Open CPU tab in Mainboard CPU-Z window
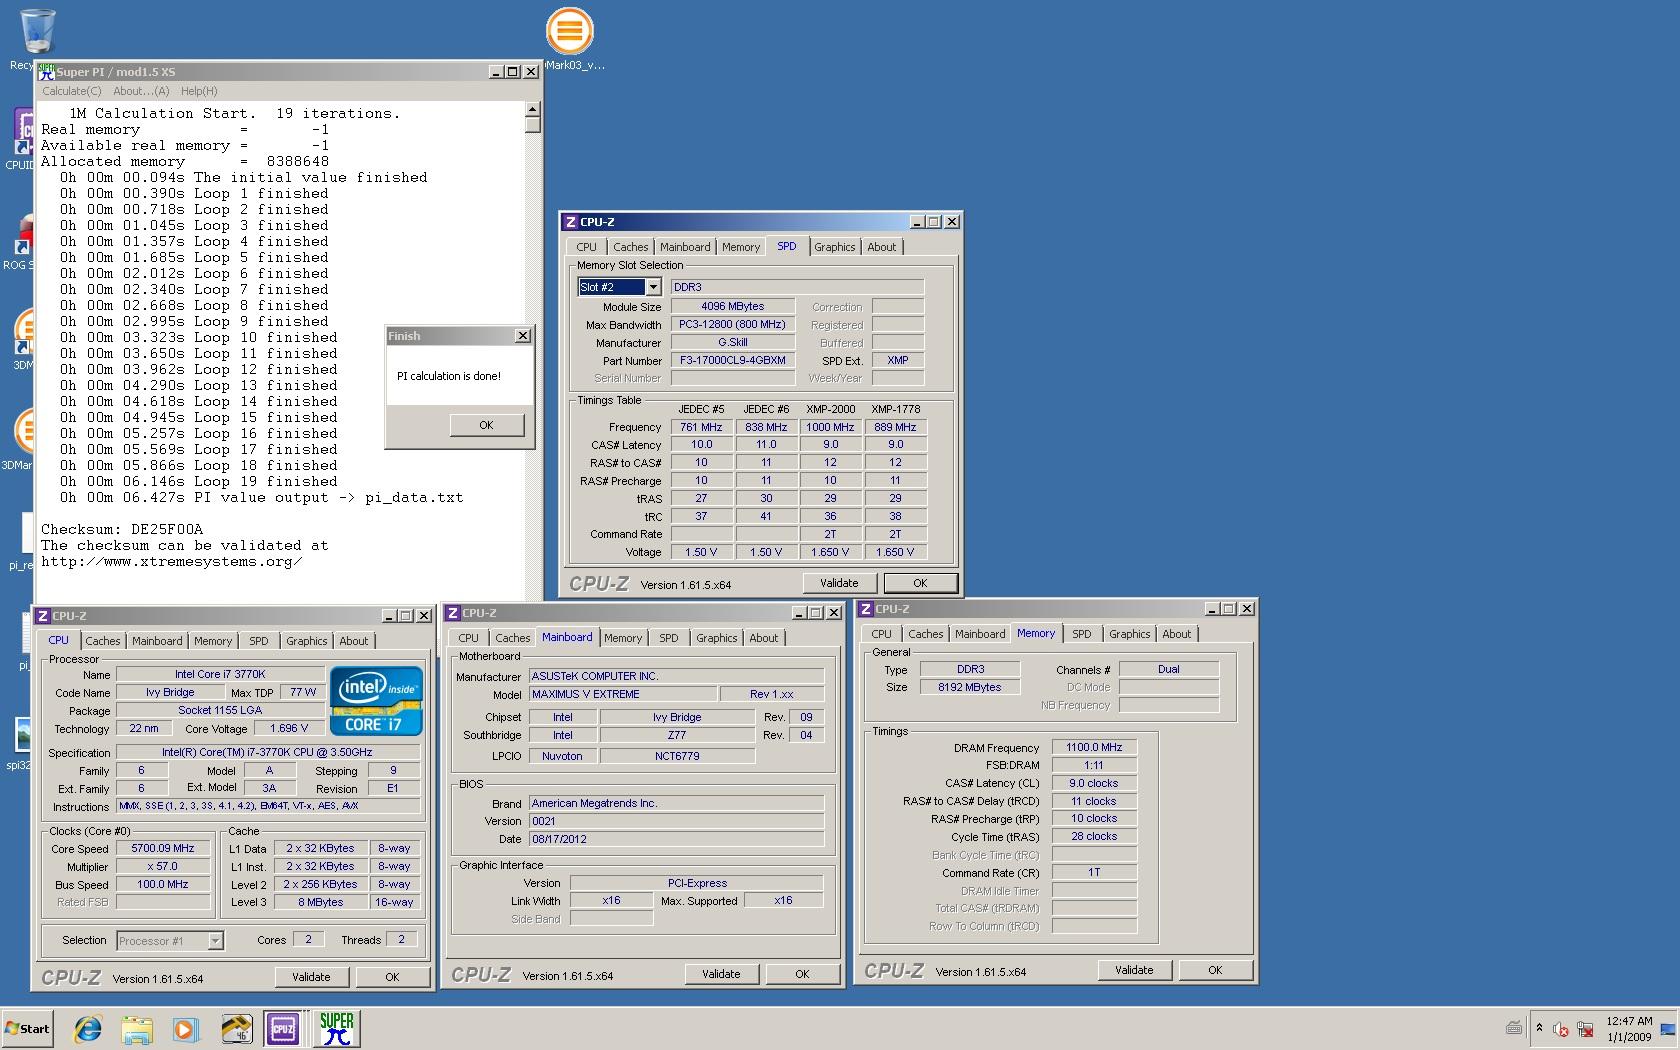Viewport: 1680px width, 1050px height. click(x=468, y=638)
